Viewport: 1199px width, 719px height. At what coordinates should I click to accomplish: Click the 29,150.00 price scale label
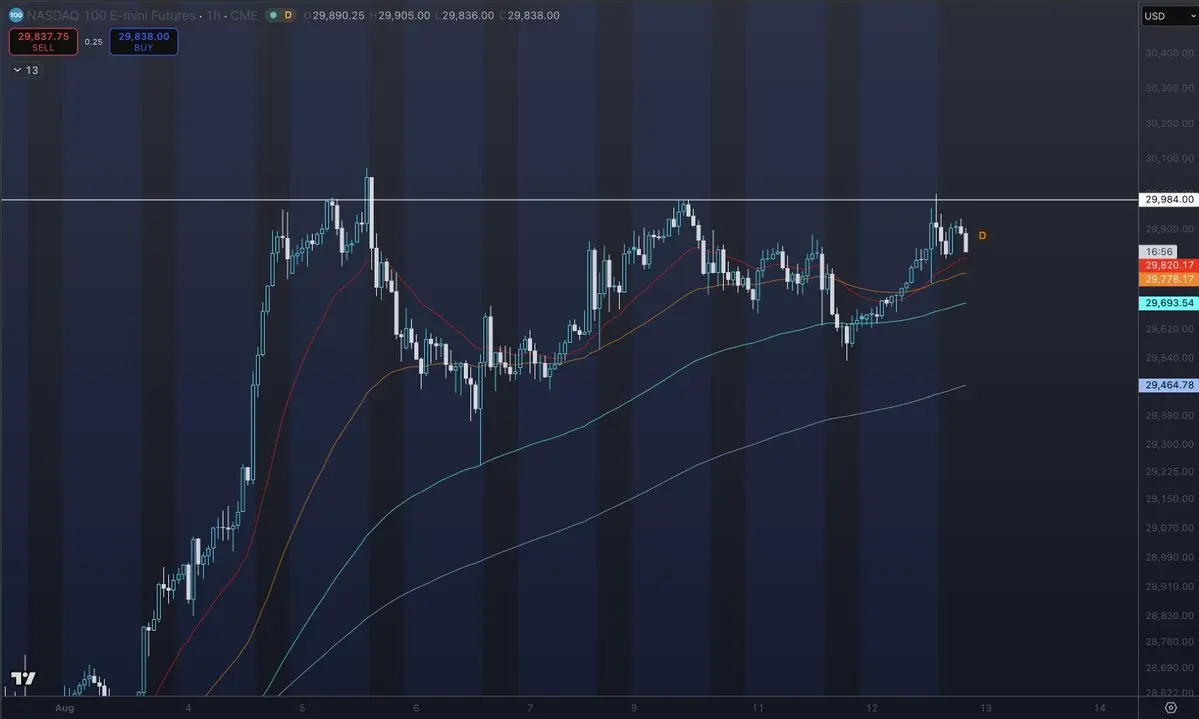tap(1169, 499)
